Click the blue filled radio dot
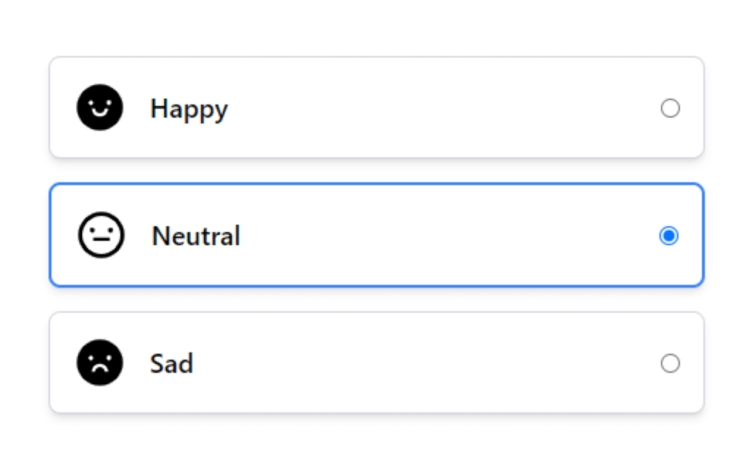This screenshot has width=750, height=469. (x=669, y=236)
